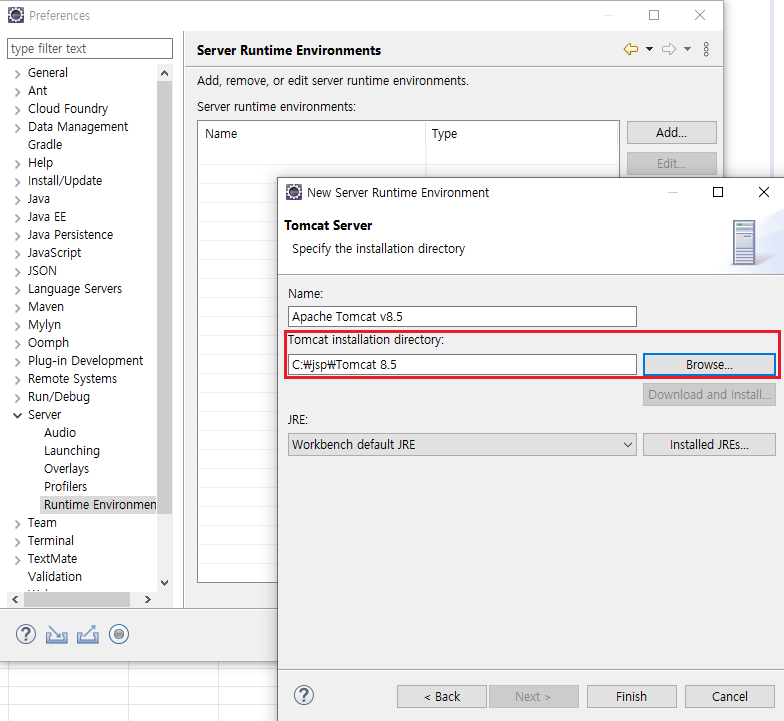Select the Mylyn tree item
Image resolution: width=784 pixels, height=721 pixels.
[x=44, y=324]
